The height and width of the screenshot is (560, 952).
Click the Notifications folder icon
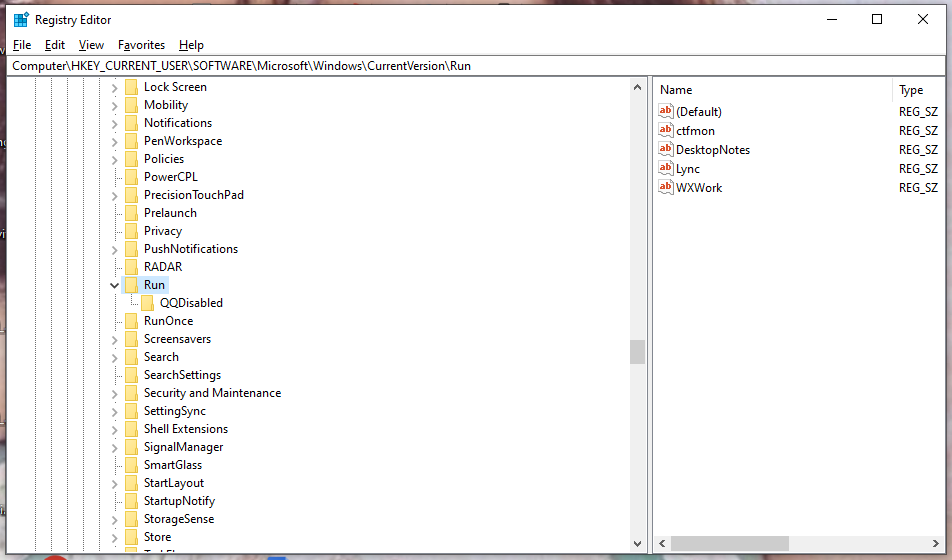click(x=131, y=123)
